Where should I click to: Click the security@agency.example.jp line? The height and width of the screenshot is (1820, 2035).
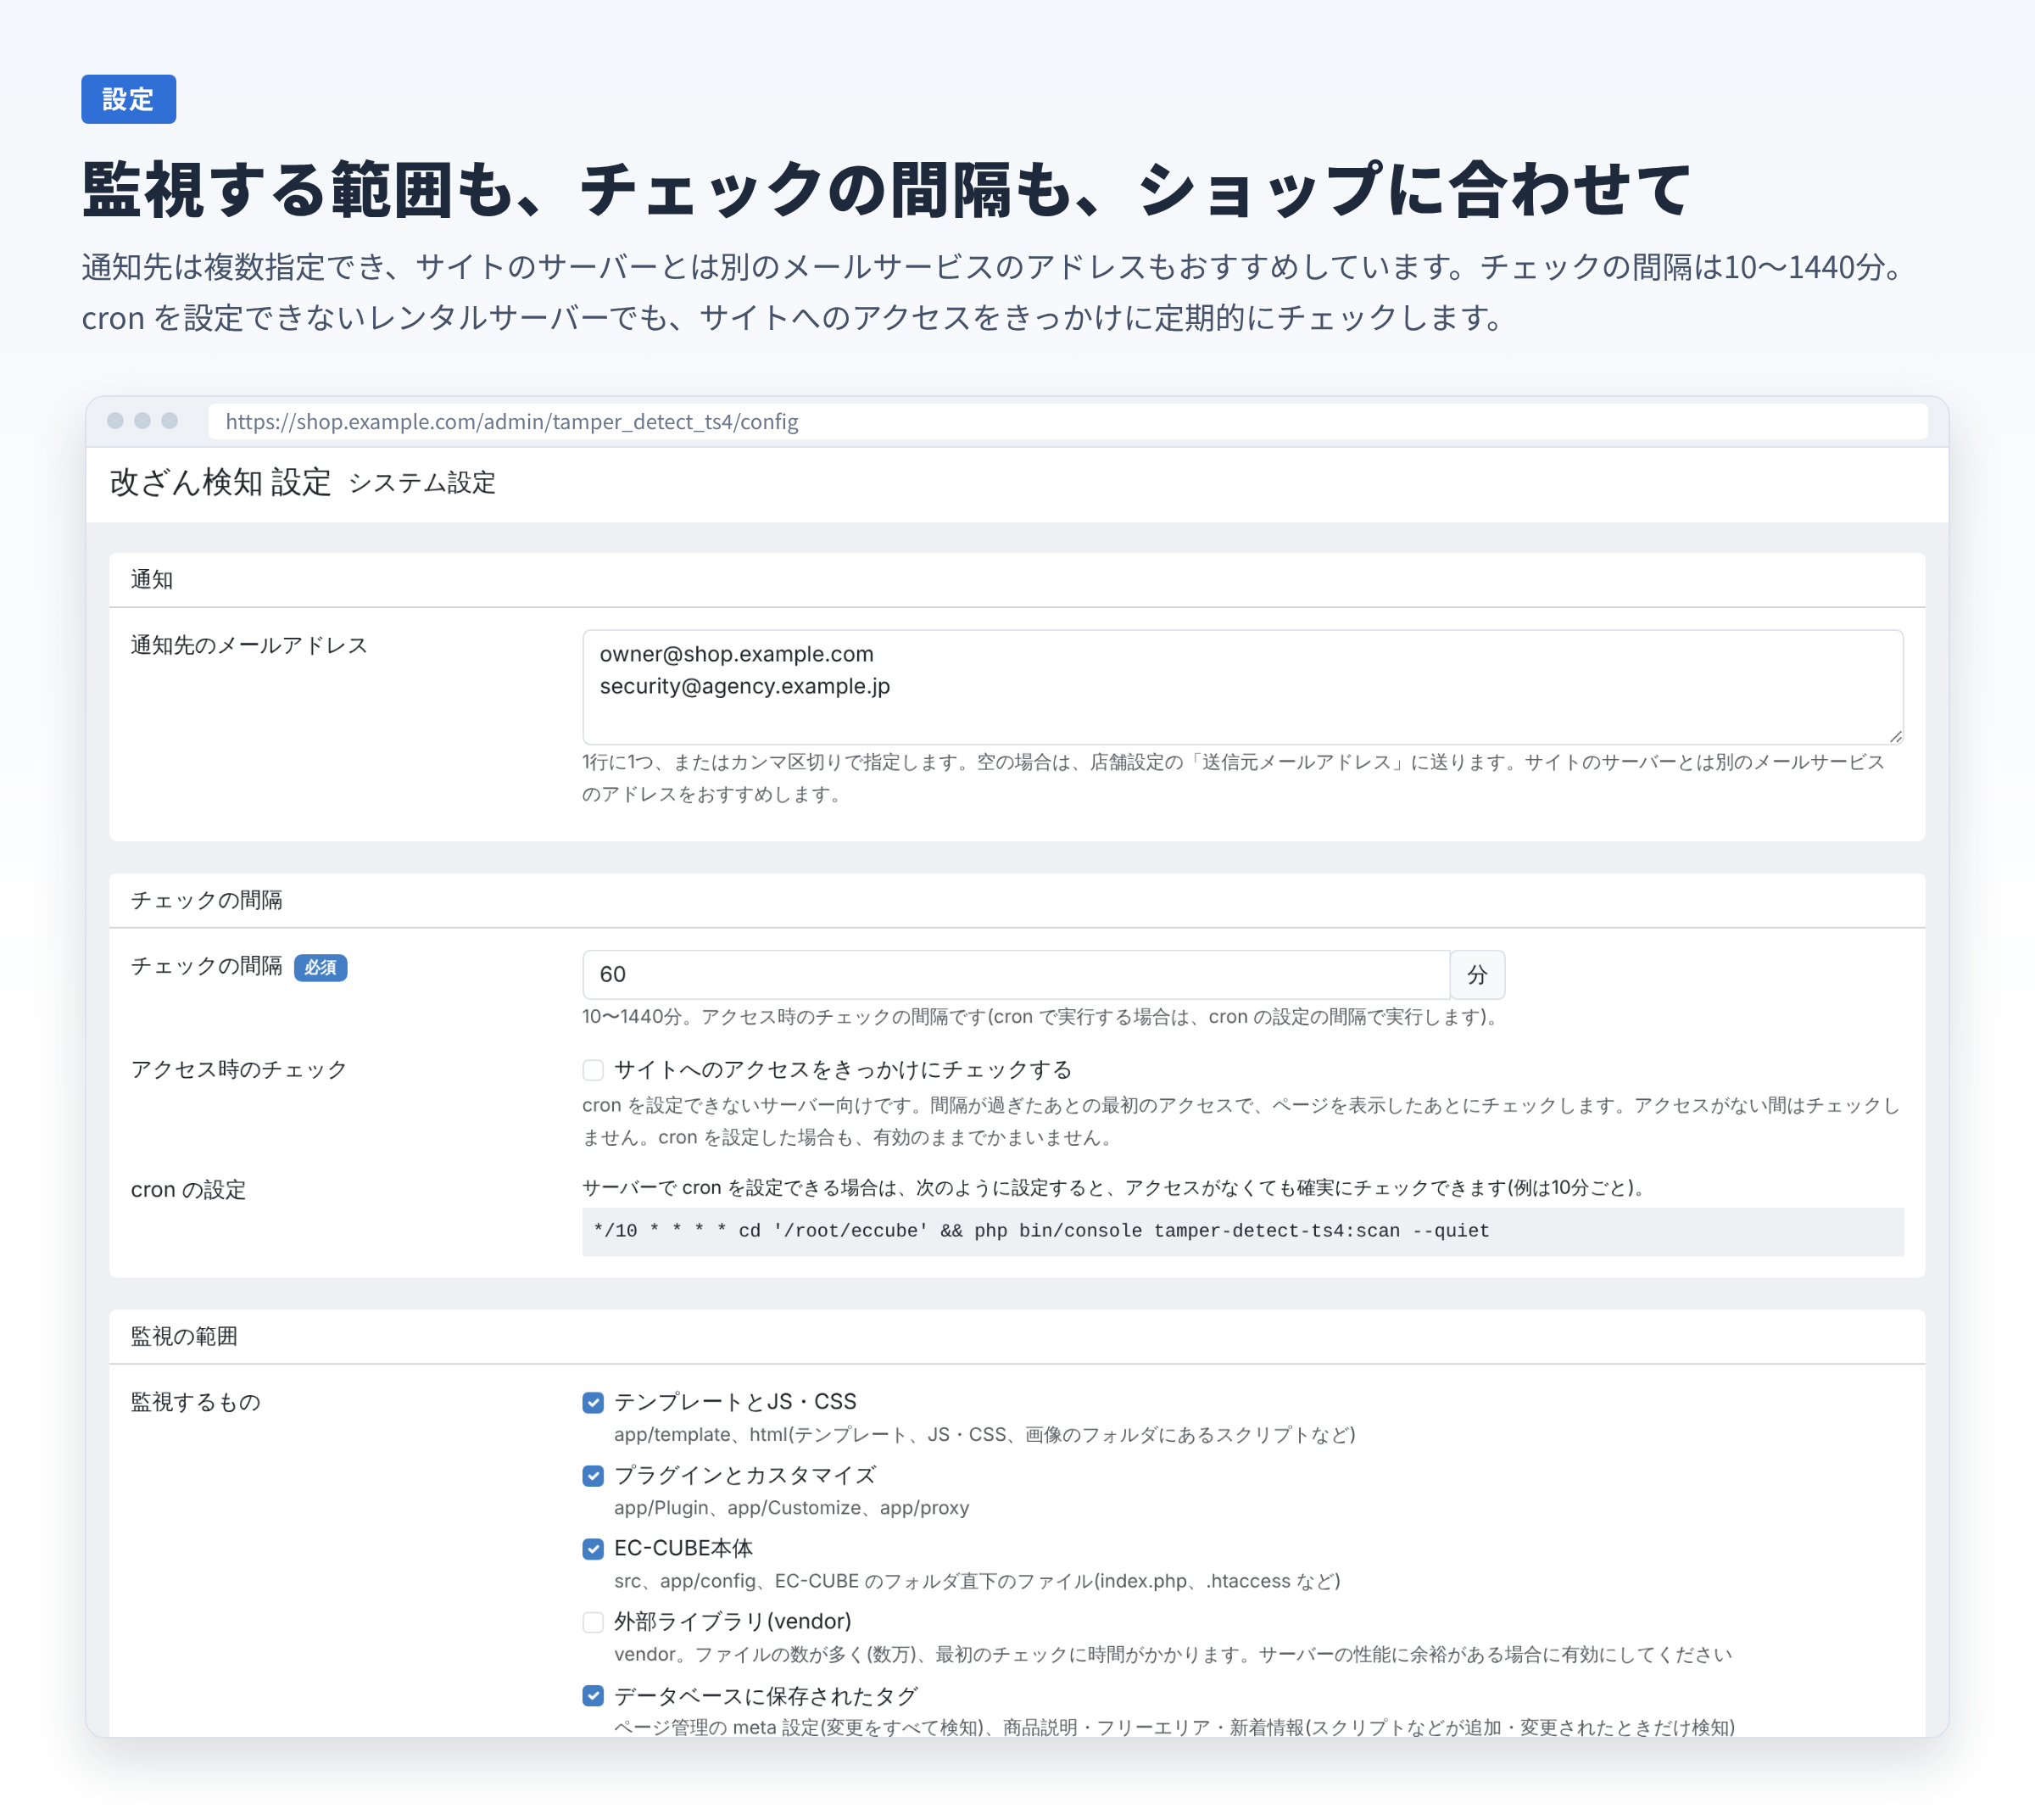745,686
